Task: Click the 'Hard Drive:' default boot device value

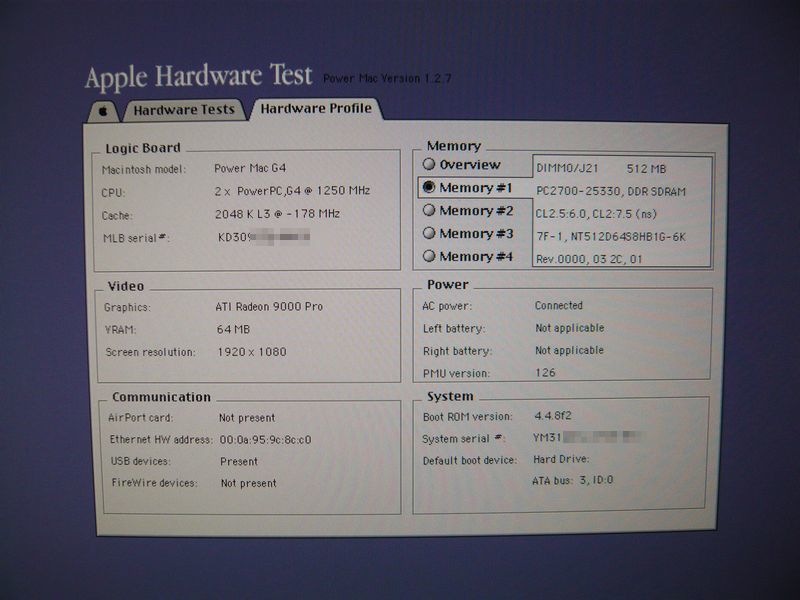Action: coord(561,459)
